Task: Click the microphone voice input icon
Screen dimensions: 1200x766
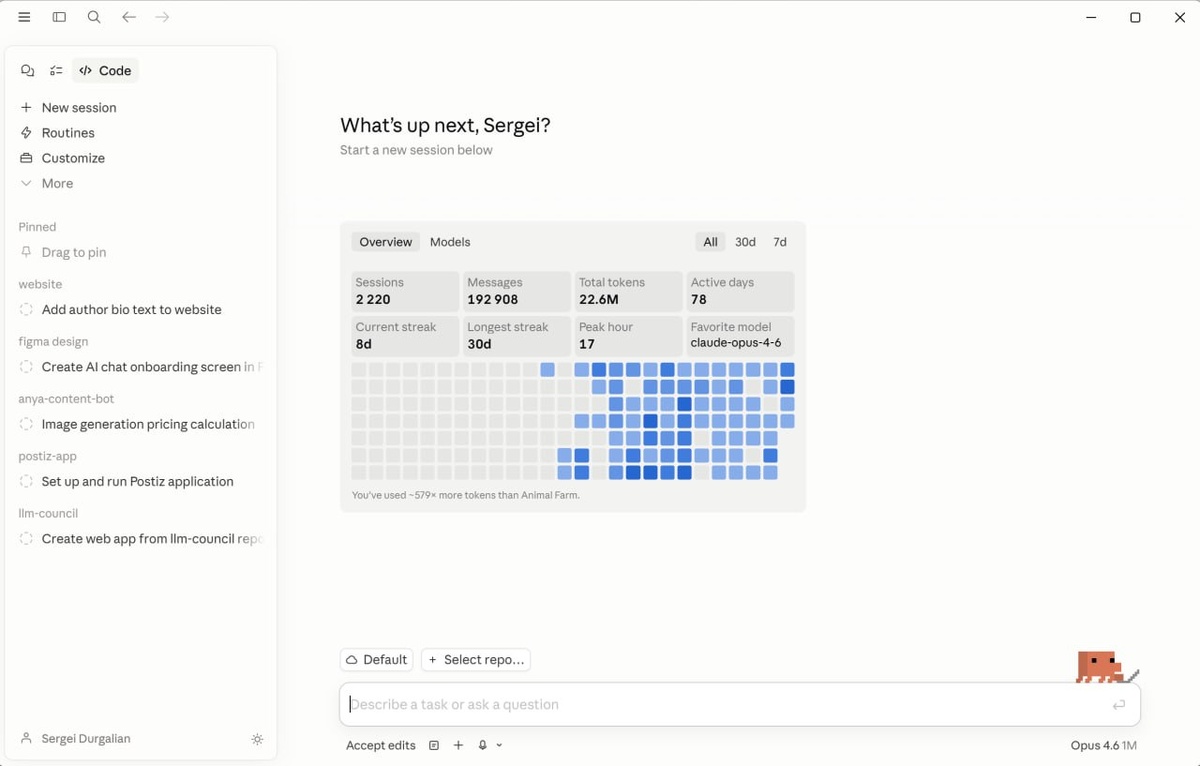Action: pos(483,745)
